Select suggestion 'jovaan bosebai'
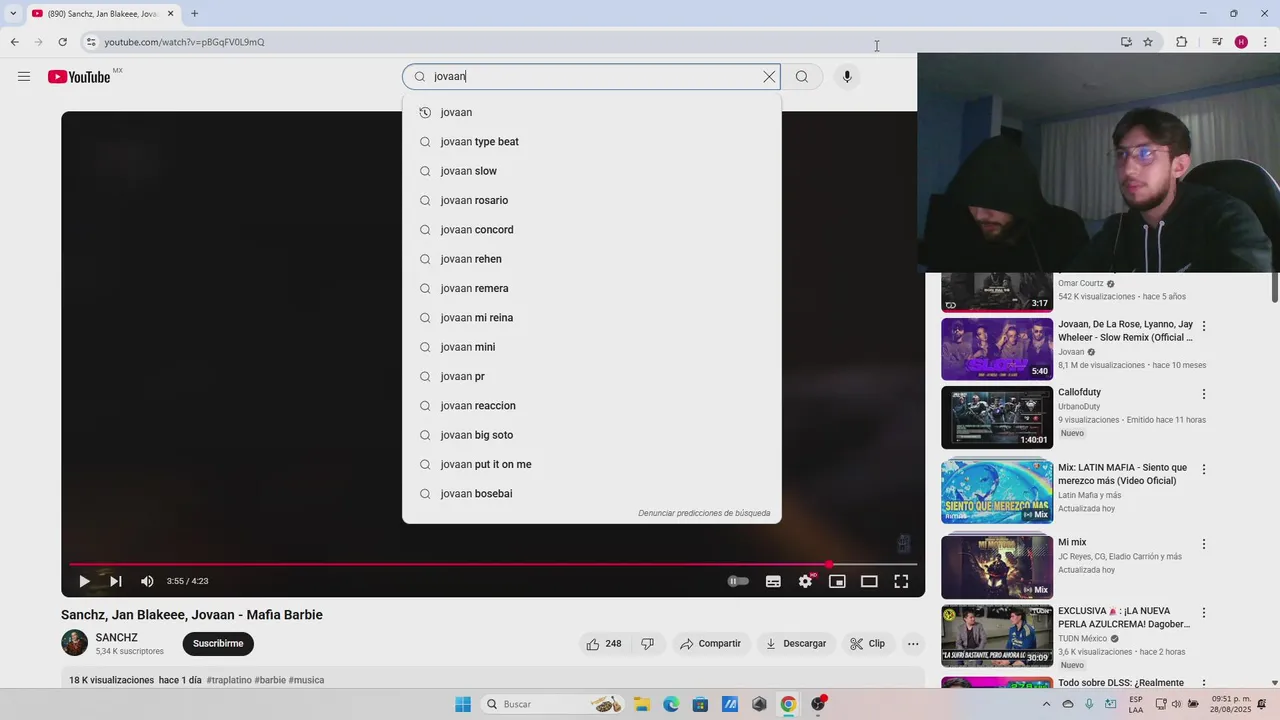1280x720 pixels. (x=592, y=494)
